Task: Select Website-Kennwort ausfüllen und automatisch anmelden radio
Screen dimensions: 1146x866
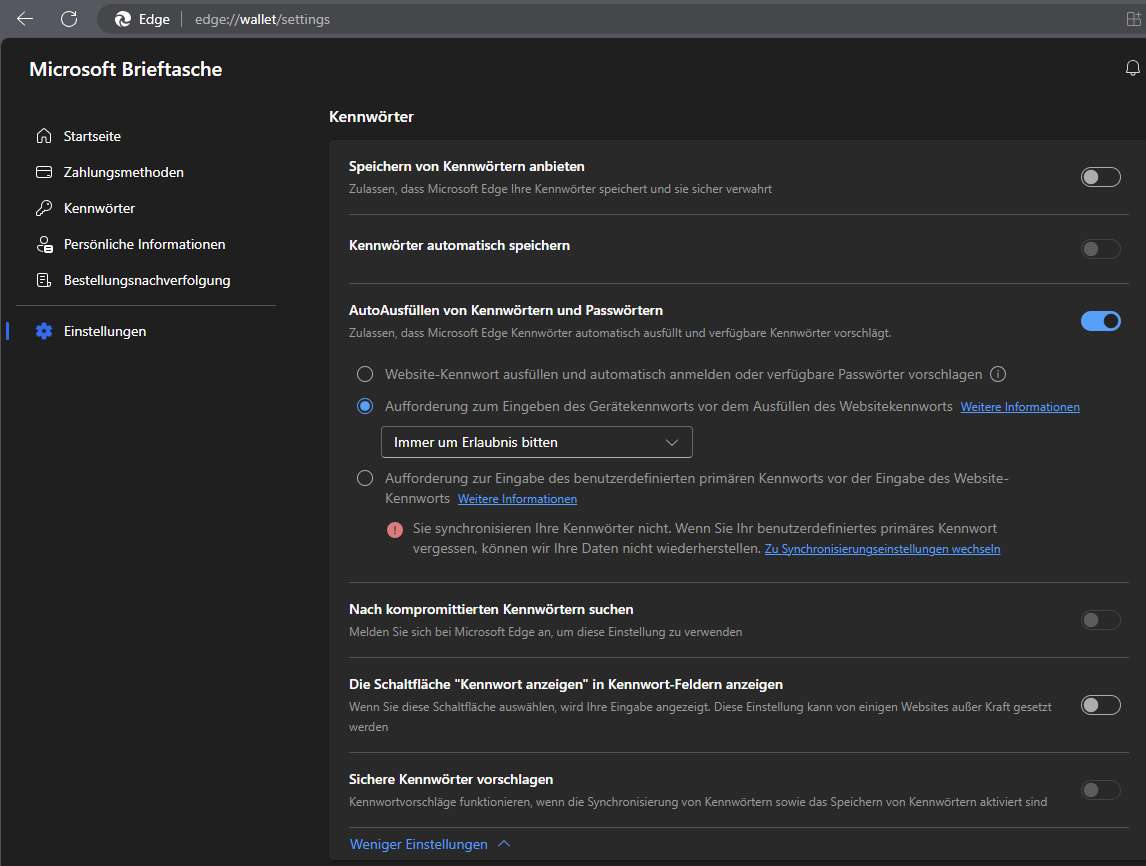Action: pyautogui.click(x=365, y=374)
